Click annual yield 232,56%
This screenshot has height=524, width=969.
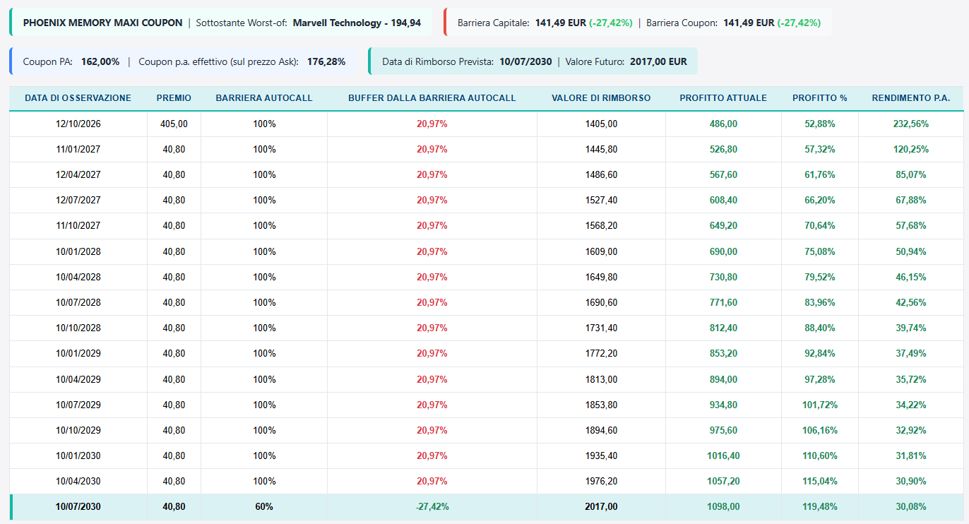coord(911,124)
